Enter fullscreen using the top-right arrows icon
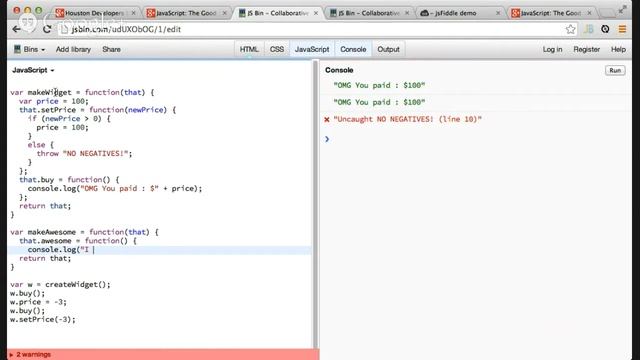This screenshot has width=640, height=360. tap(622, 10)
